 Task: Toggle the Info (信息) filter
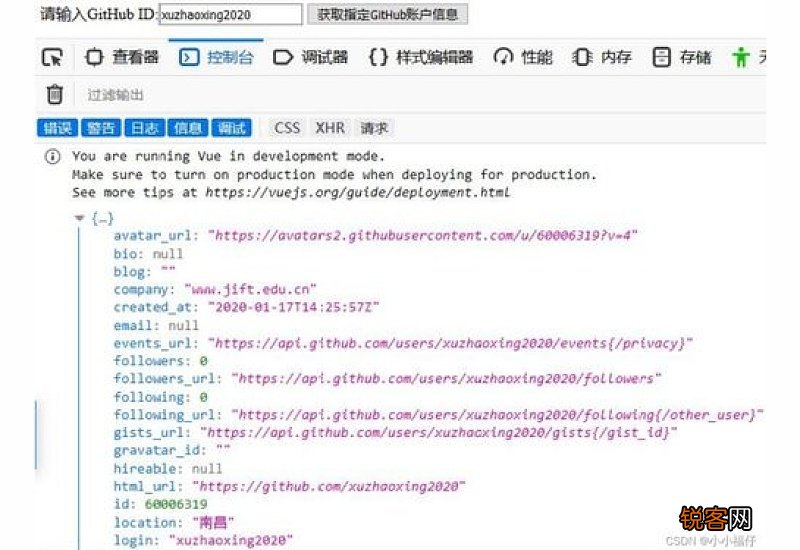188,128
